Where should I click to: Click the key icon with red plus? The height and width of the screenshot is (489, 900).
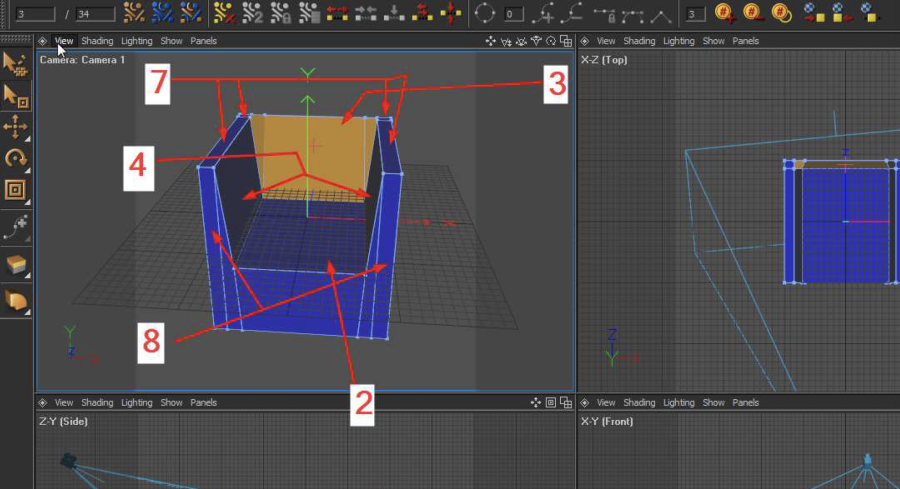pyautogui.click(x=724, y=14)
